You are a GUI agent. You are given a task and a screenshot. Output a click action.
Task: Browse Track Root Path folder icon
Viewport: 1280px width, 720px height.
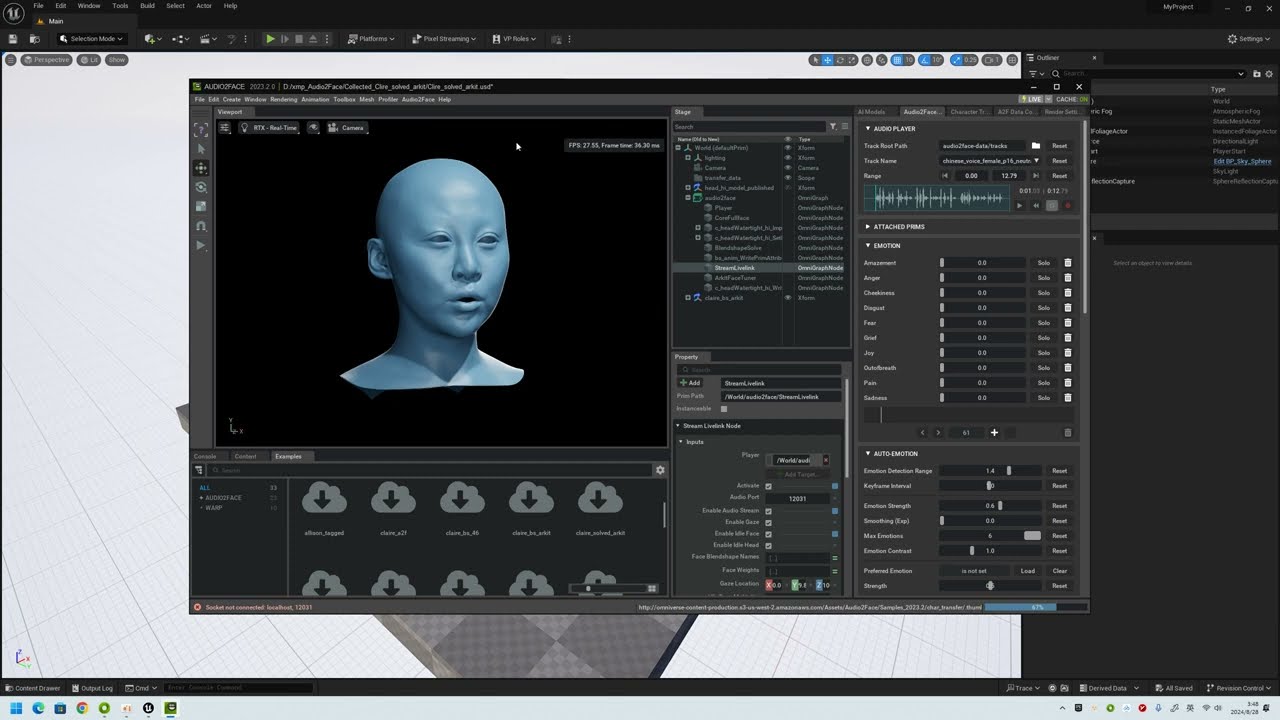1036,146
